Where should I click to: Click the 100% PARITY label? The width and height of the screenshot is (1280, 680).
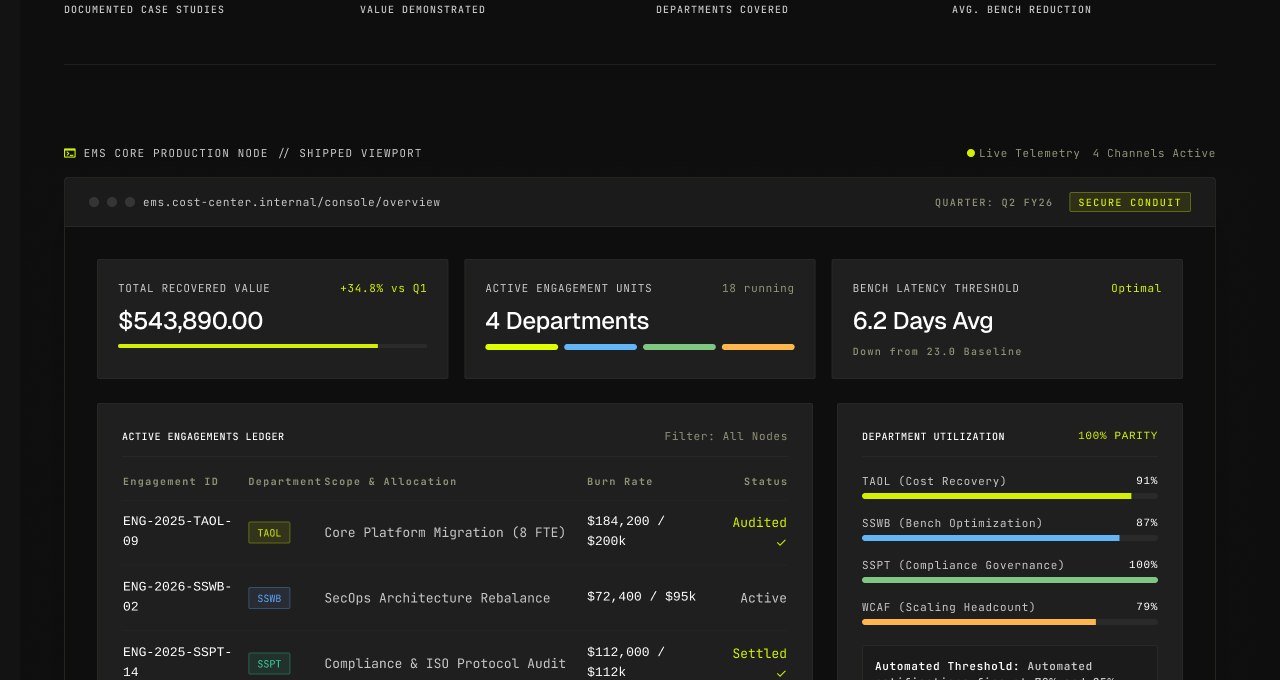[1118, 436]
